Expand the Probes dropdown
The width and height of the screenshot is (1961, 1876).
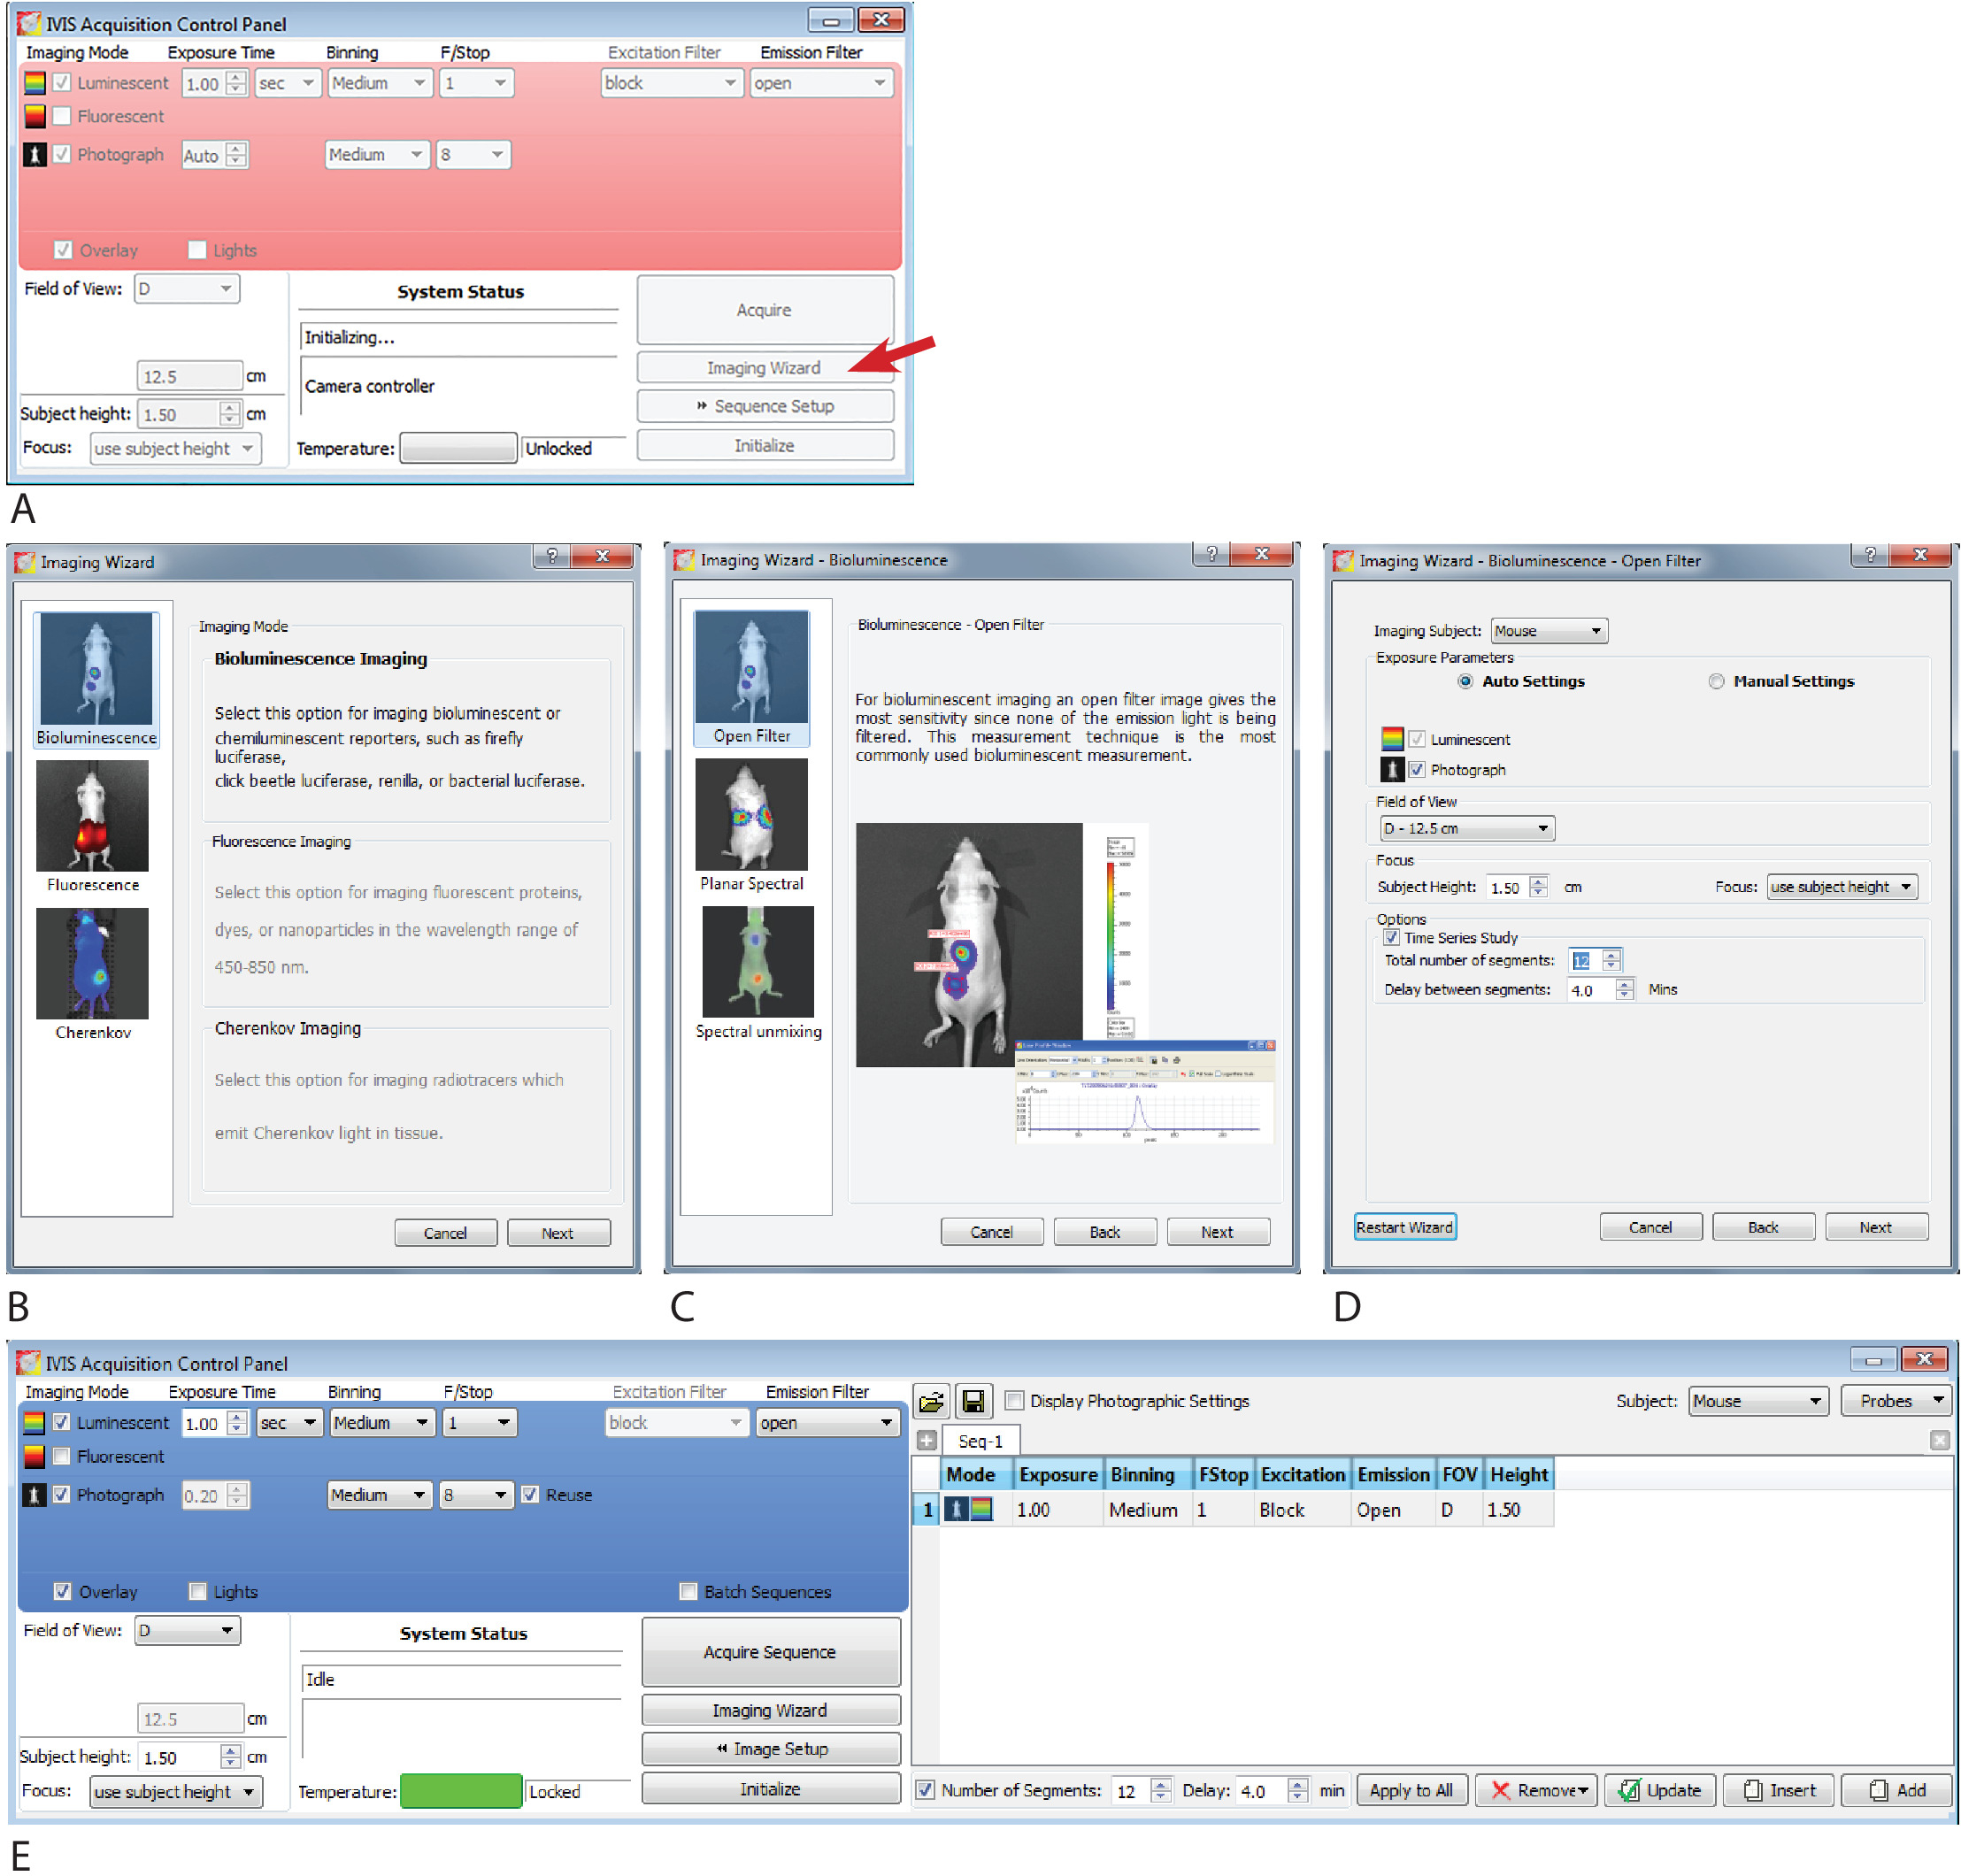[x=1896, y=1401]
